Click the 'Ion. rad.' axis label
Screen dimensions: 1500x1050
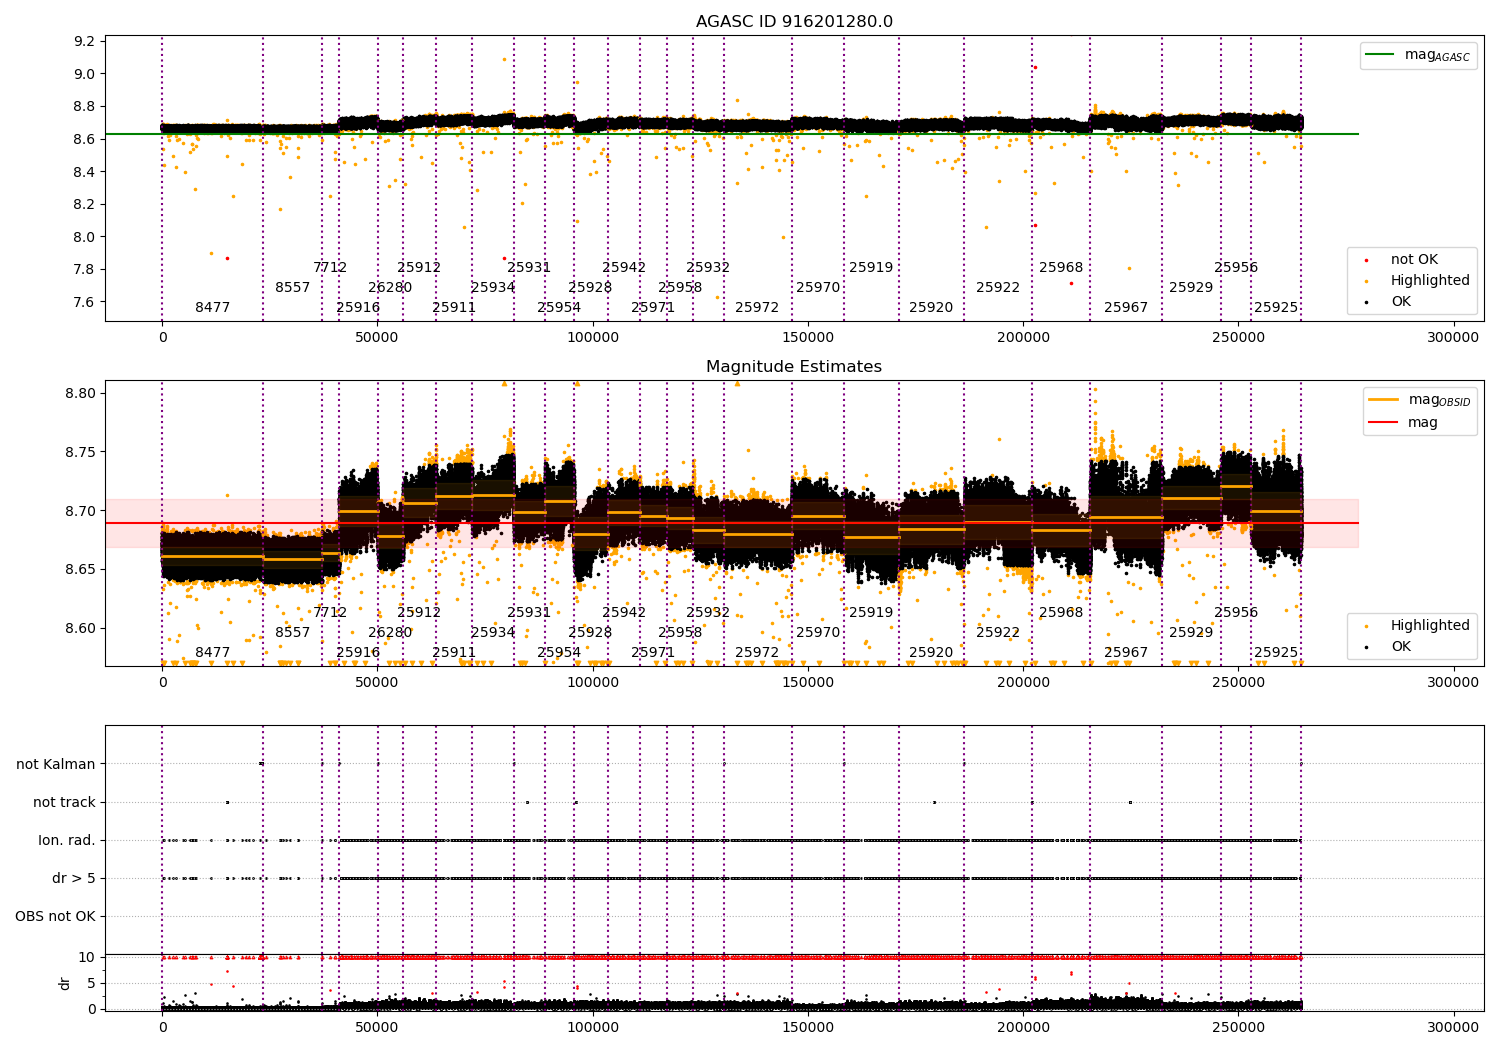tap(67, 840)
